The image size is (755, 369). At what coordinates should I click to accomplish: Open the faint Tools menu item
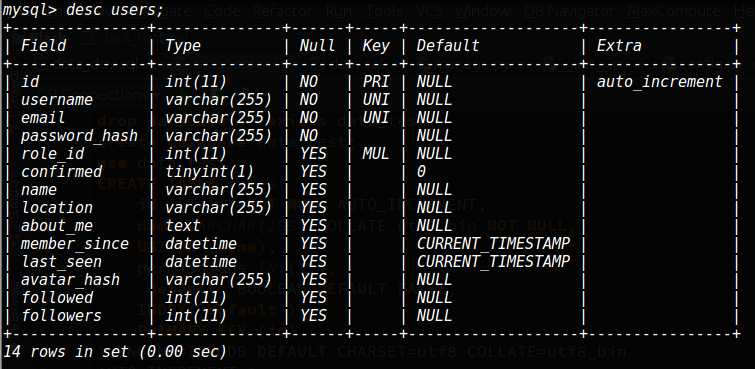[x=384, y=11]
